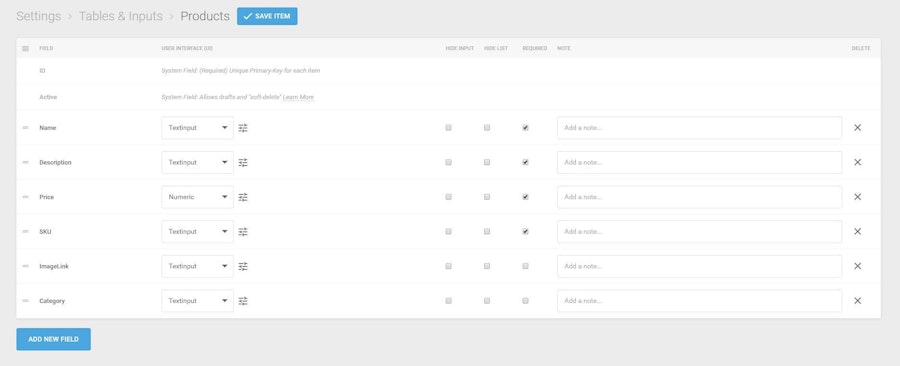Open options for the Name field interface
This screenshot has width=900, height=366.
tap(243, 128)
